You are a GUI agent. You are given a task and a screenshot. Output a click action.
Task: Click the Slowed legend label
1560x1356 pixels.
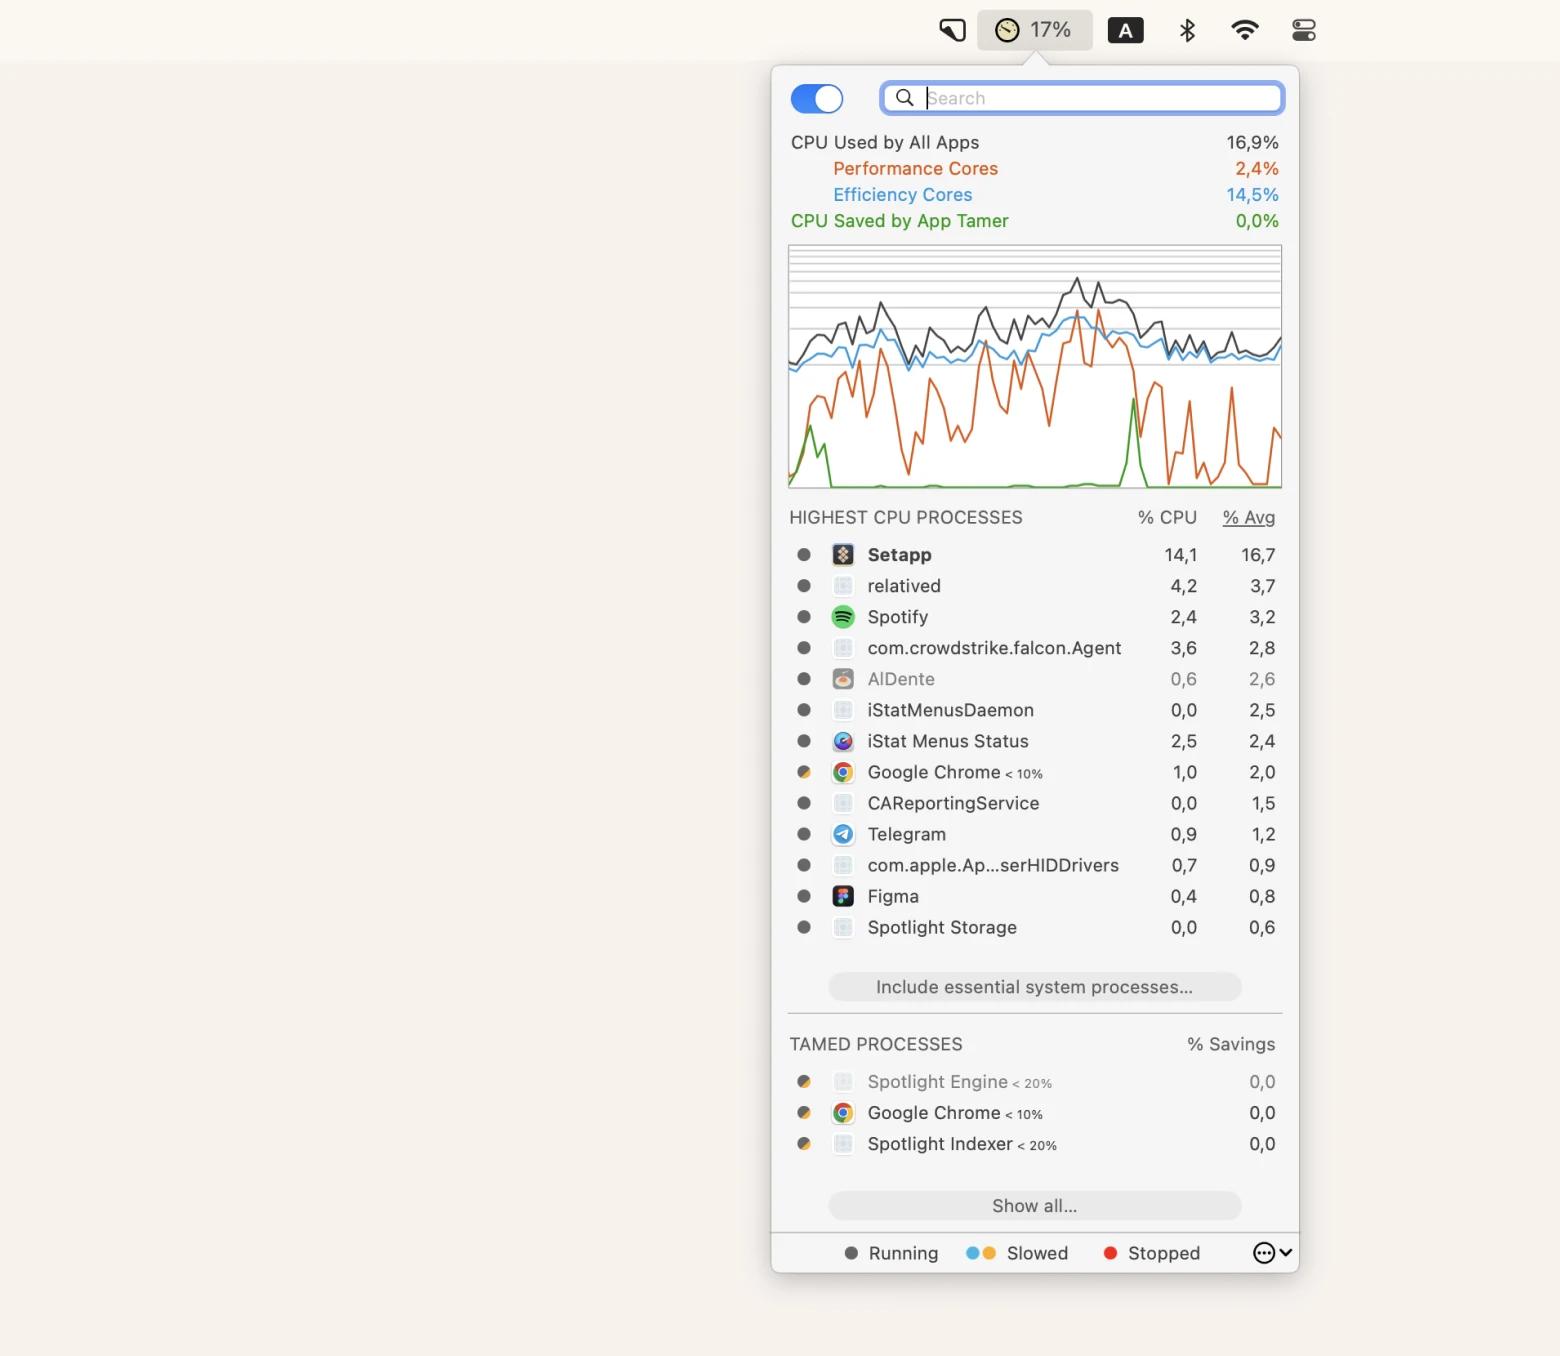coord(1037,1253)
